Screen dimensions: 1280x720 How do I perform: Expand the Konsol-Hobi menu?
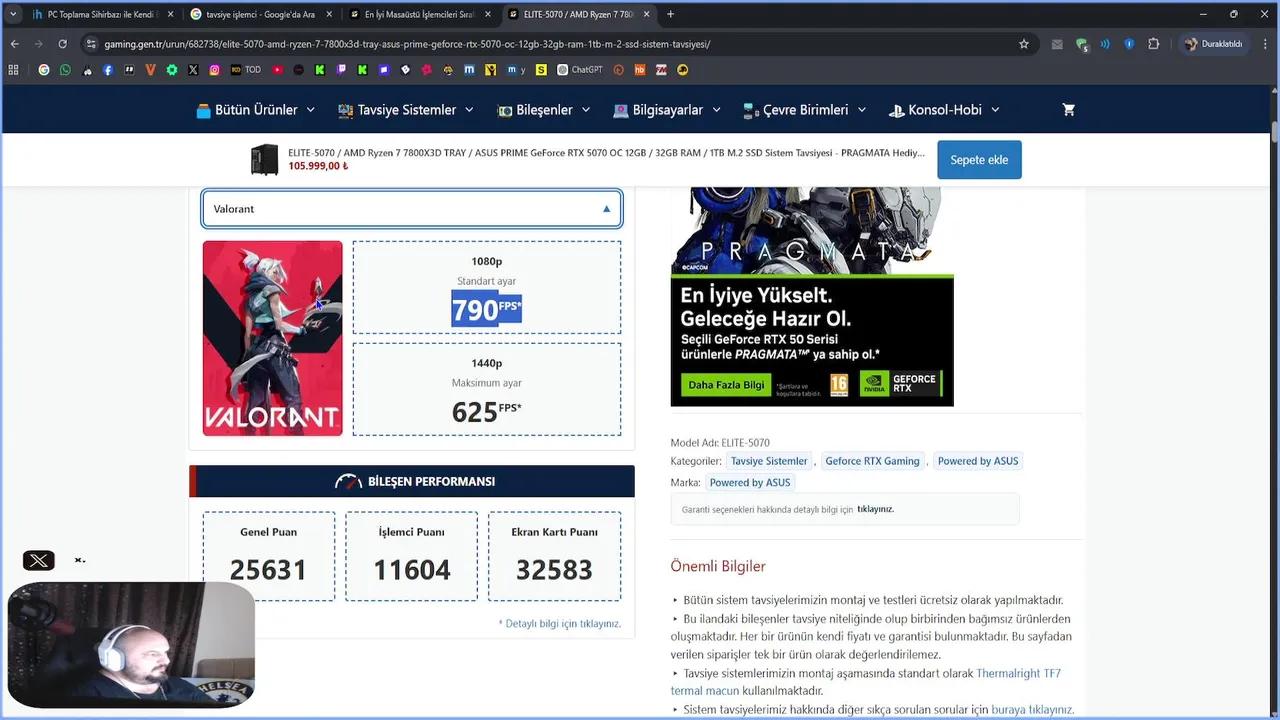[x=944, y=110]
